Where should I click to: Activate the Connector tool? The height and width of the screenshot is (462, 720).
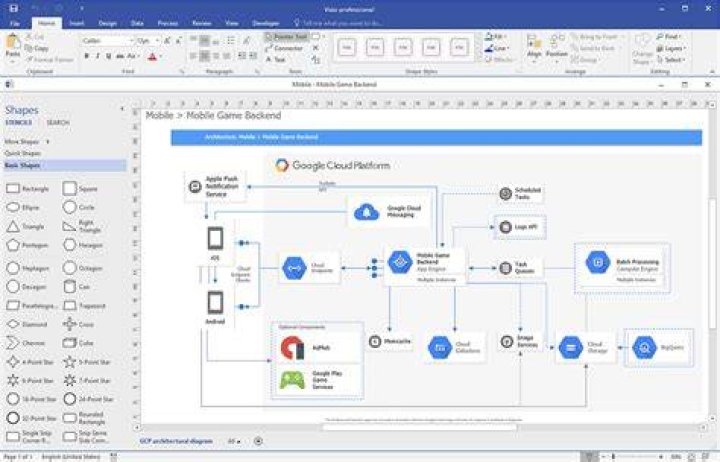pos(284,48)
